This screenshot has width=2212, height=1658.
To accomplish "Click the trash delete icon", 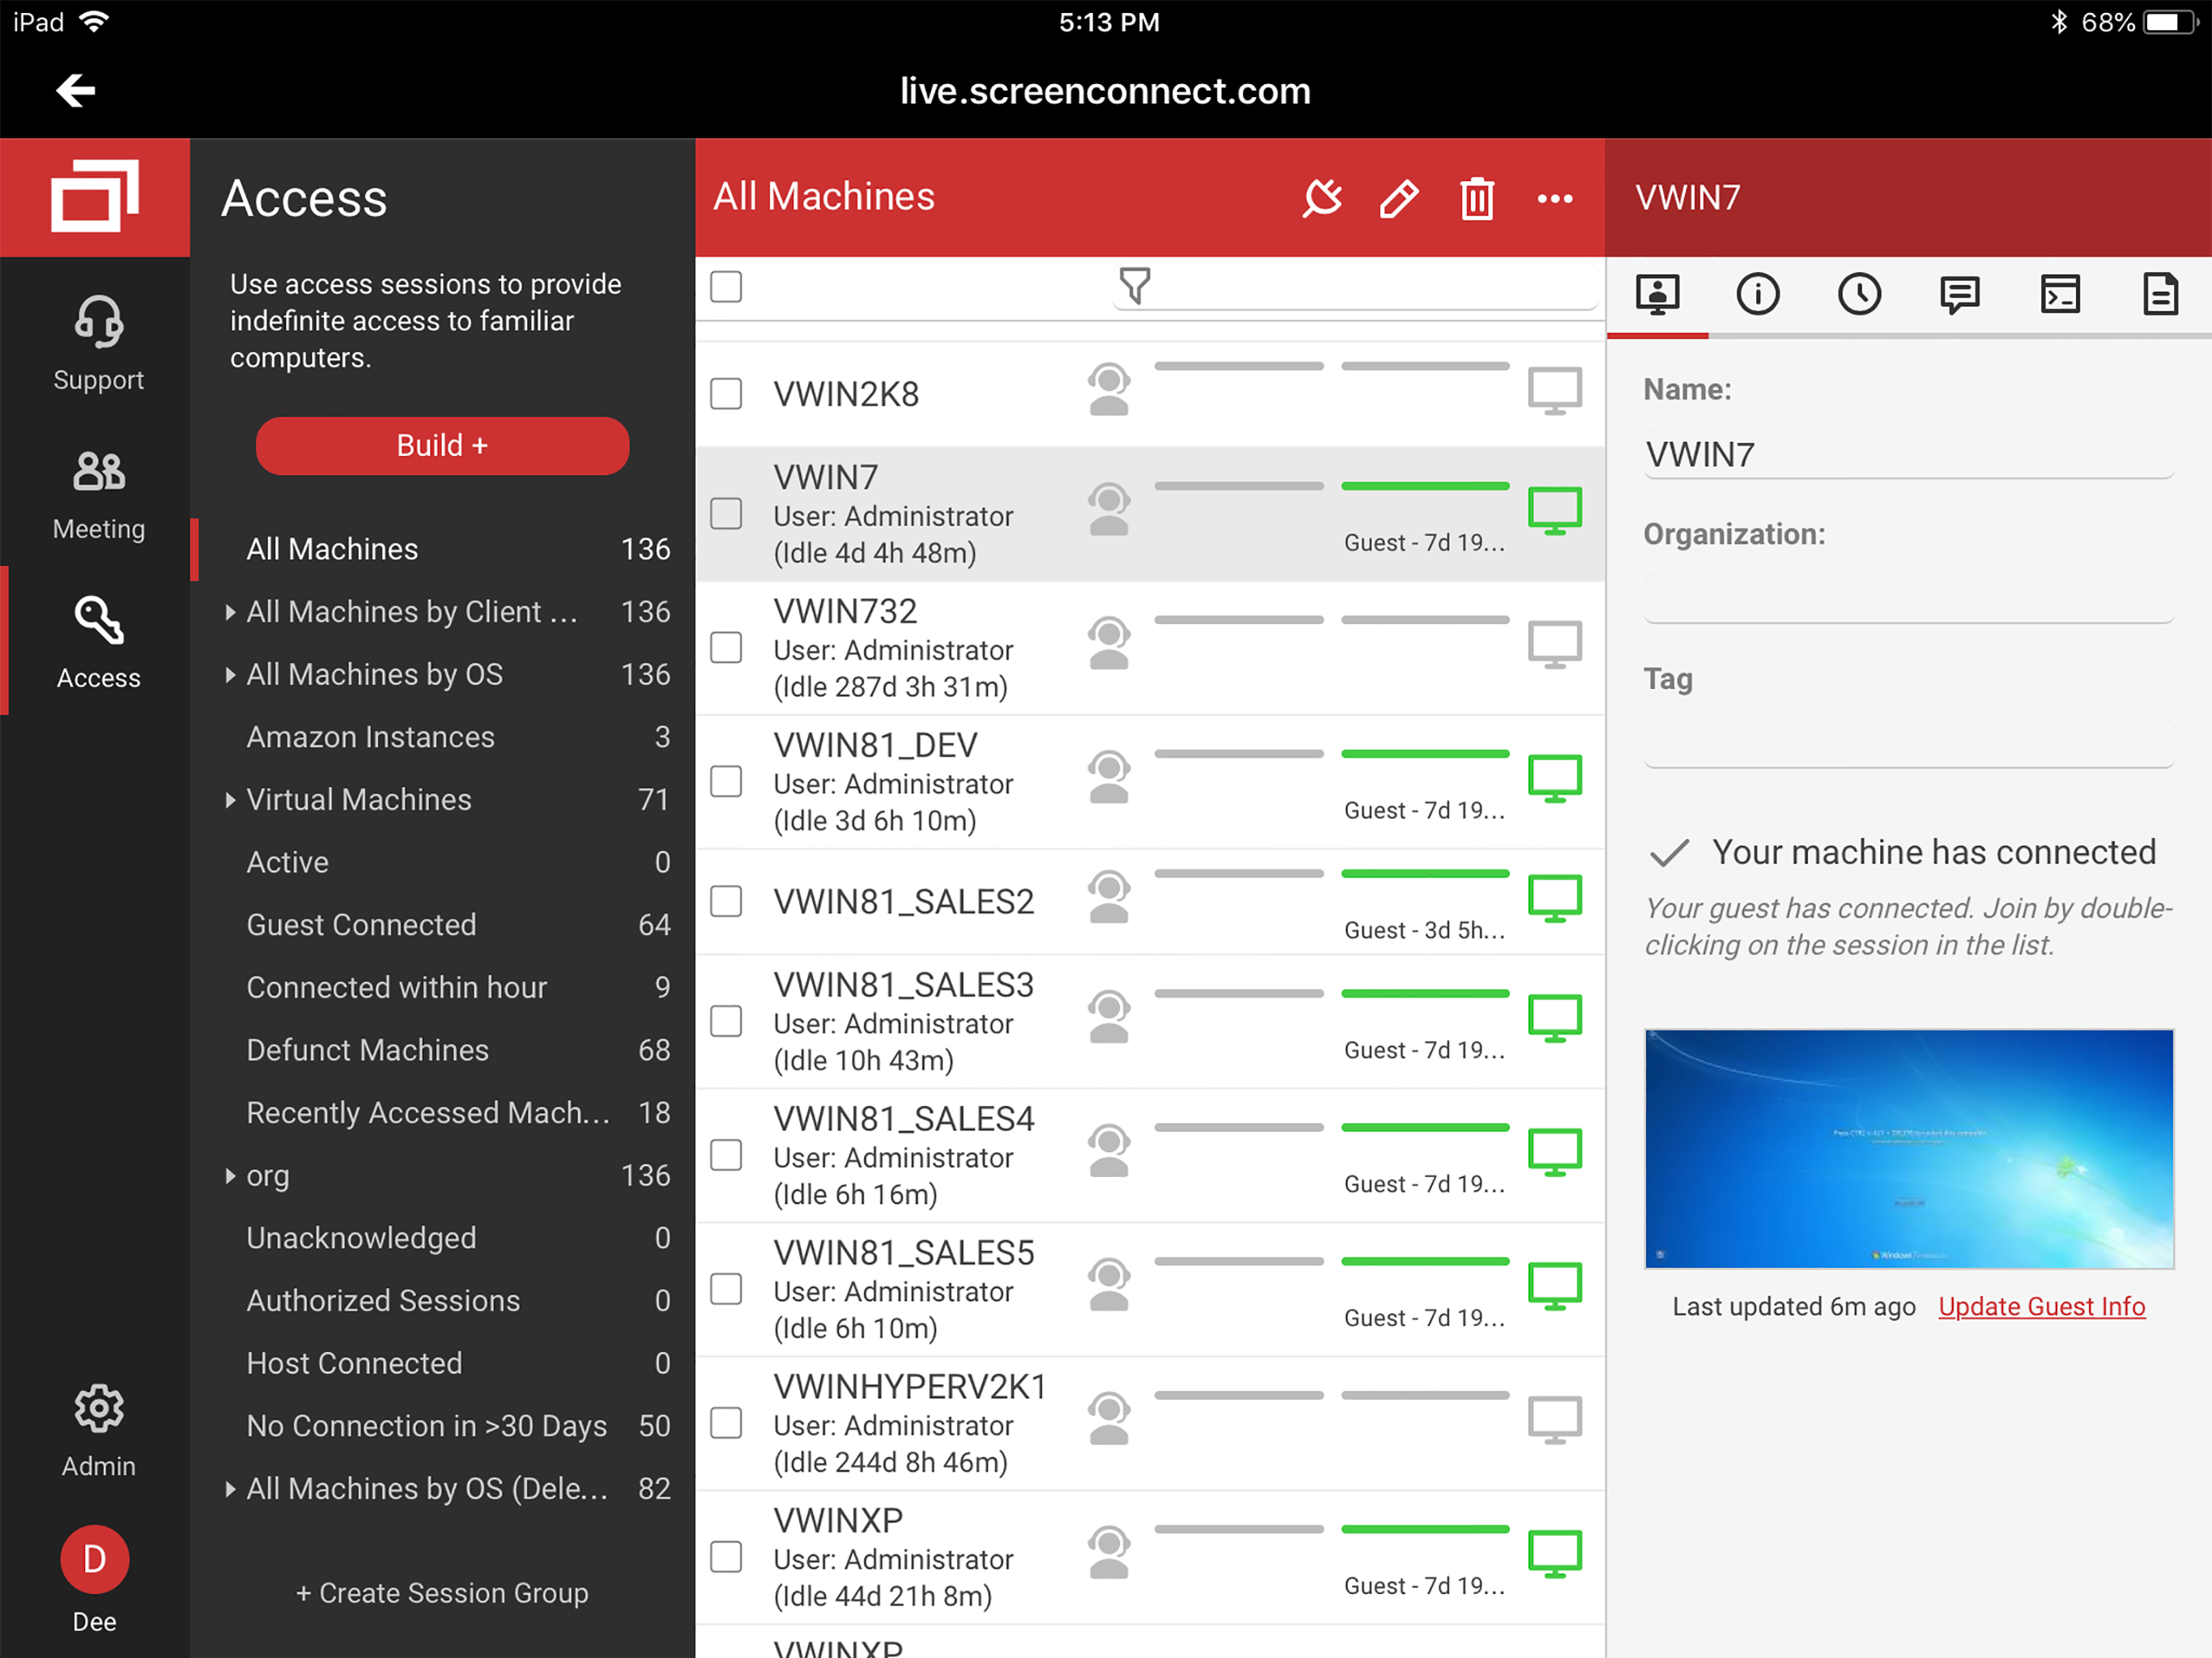I will 1477,198.
